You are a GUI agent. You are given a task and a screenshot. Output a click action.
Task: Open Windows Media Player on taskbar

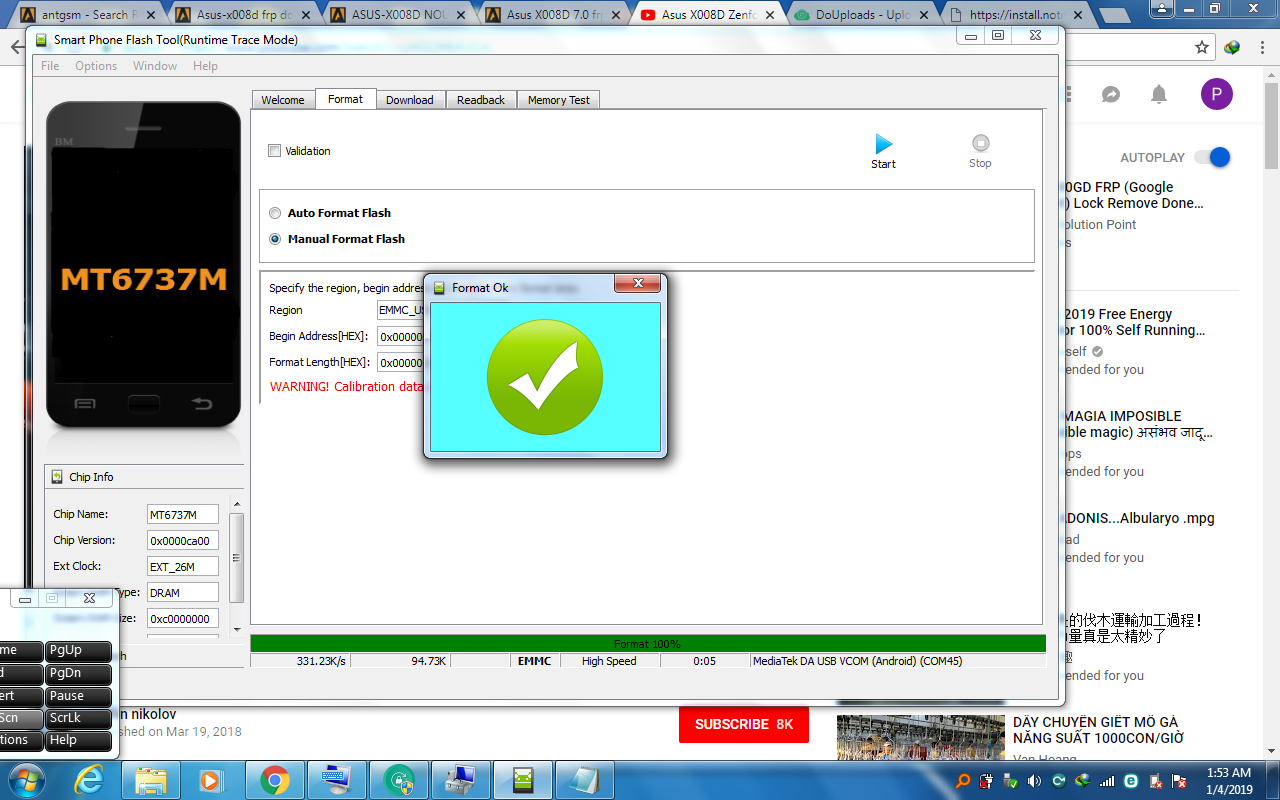click(212, 780)
